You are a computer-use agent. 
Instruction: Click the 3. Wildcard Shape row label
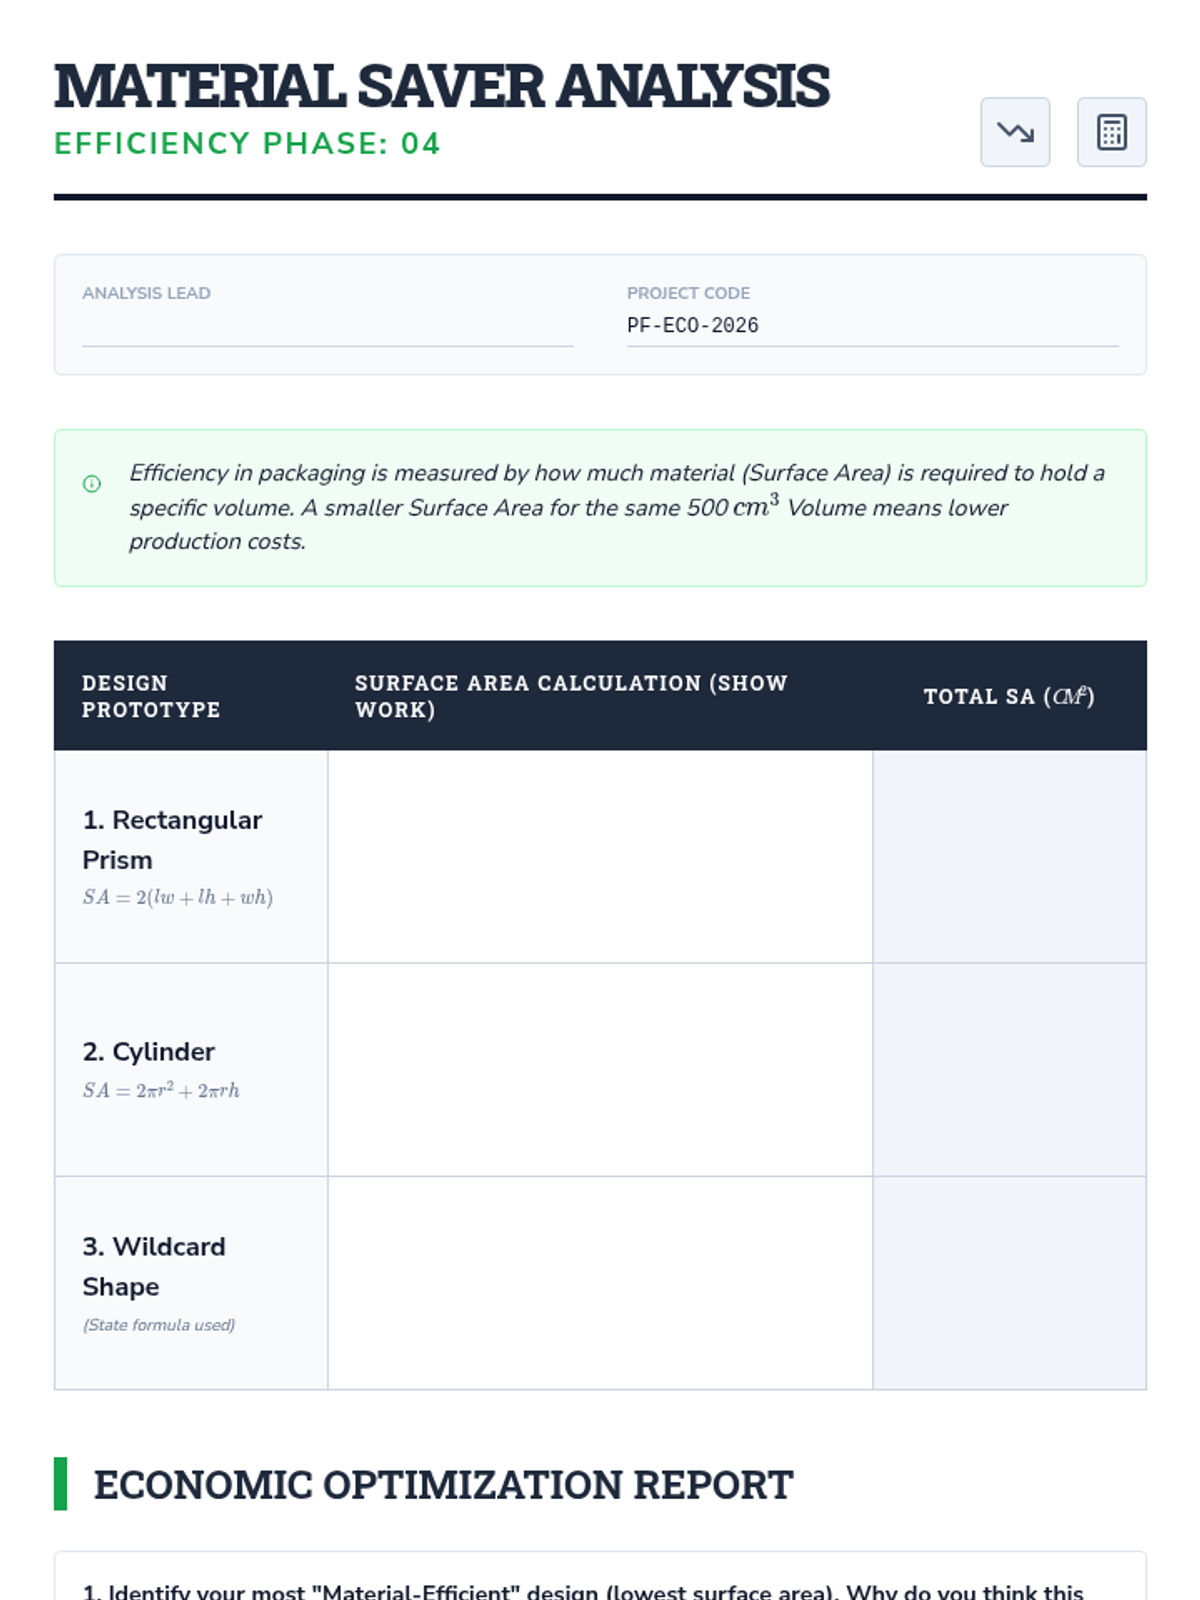(154, 1266)
